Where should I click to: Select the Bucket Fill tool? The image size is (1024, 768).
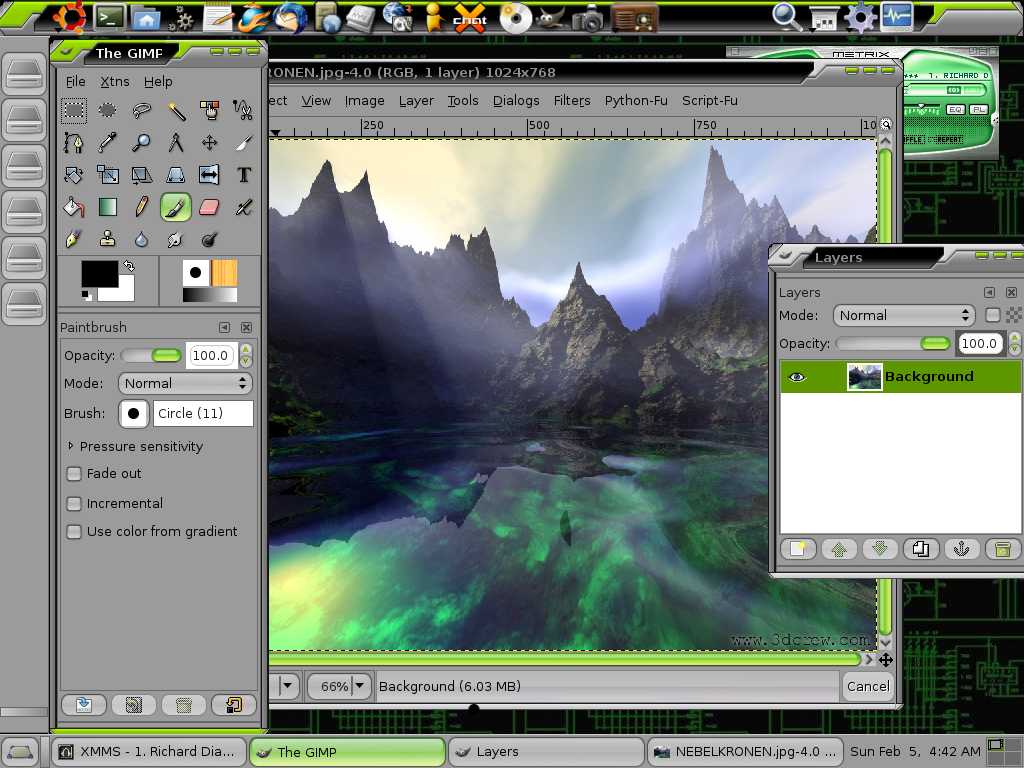[x=74, y=207]
